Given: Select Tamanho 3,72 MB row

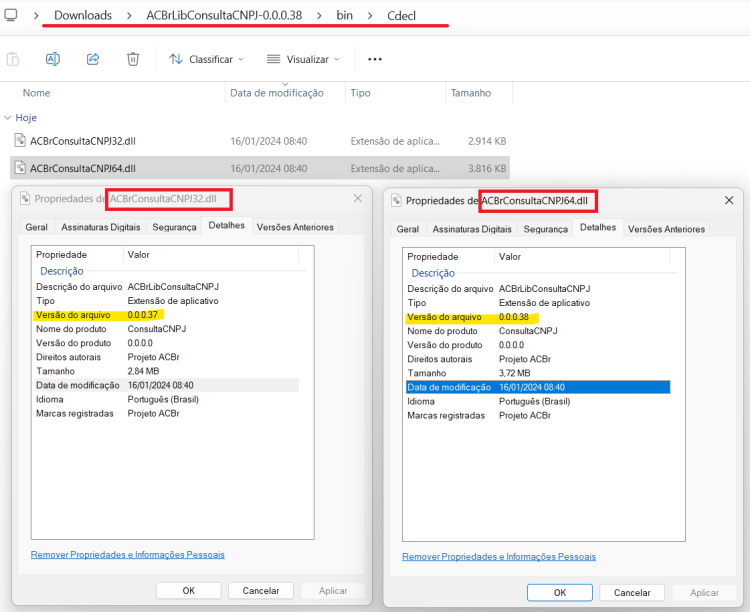Looking at the screenshot, I should coord(538,373).
